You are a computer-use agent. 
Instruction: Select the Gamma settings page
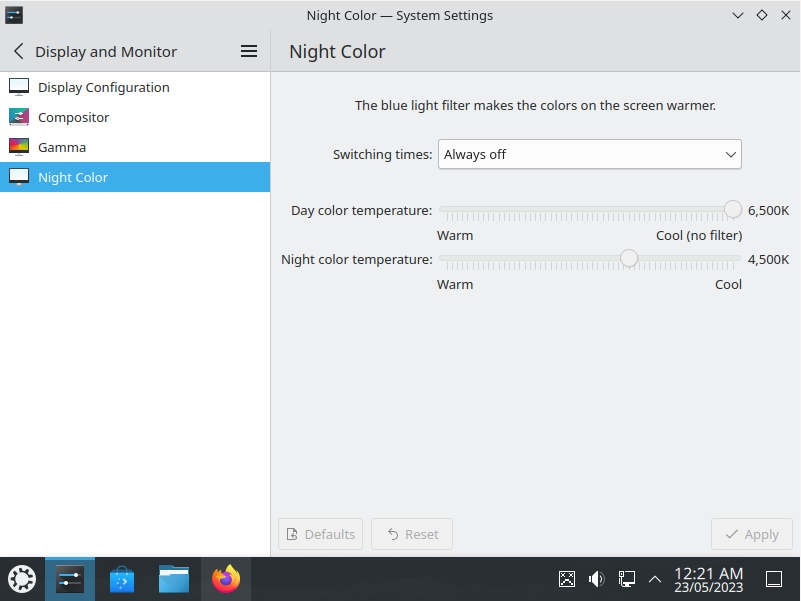[60, 147]
